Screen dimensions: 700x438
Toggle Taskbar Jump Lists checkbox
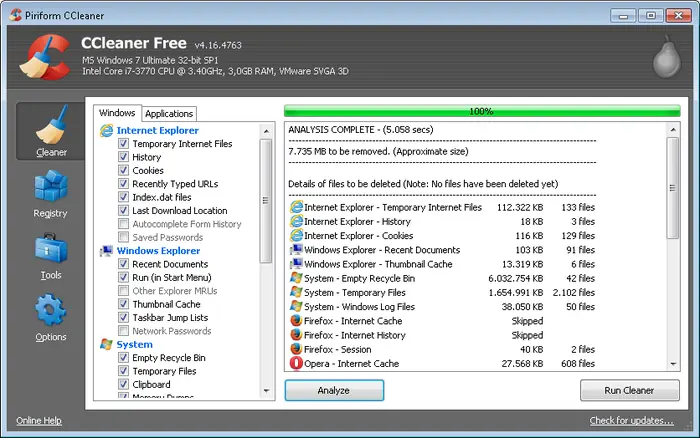pos(124,317)
